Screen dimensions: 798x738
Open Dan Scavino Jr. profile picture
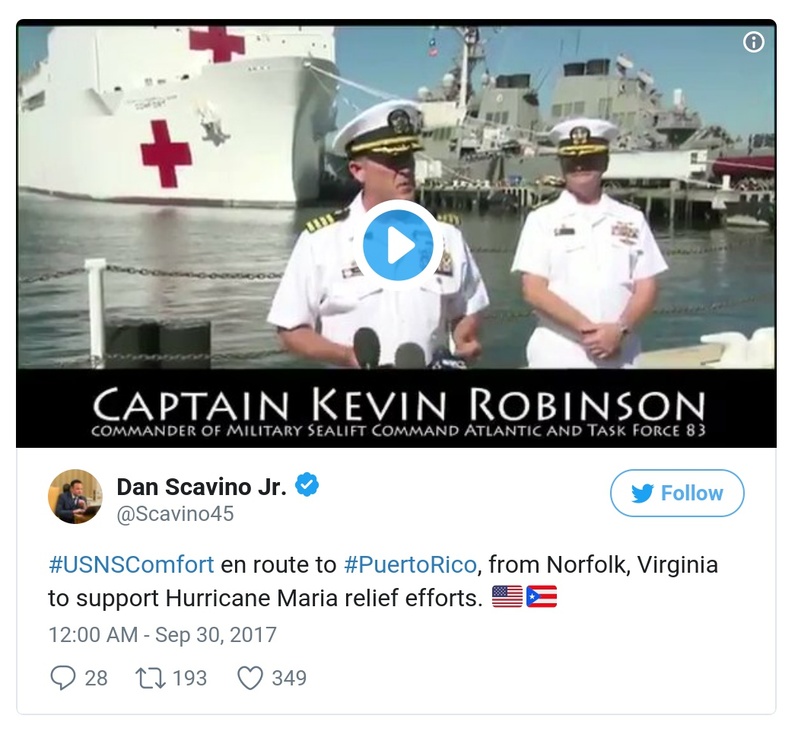pyautogui.click(x=75, y=496)
